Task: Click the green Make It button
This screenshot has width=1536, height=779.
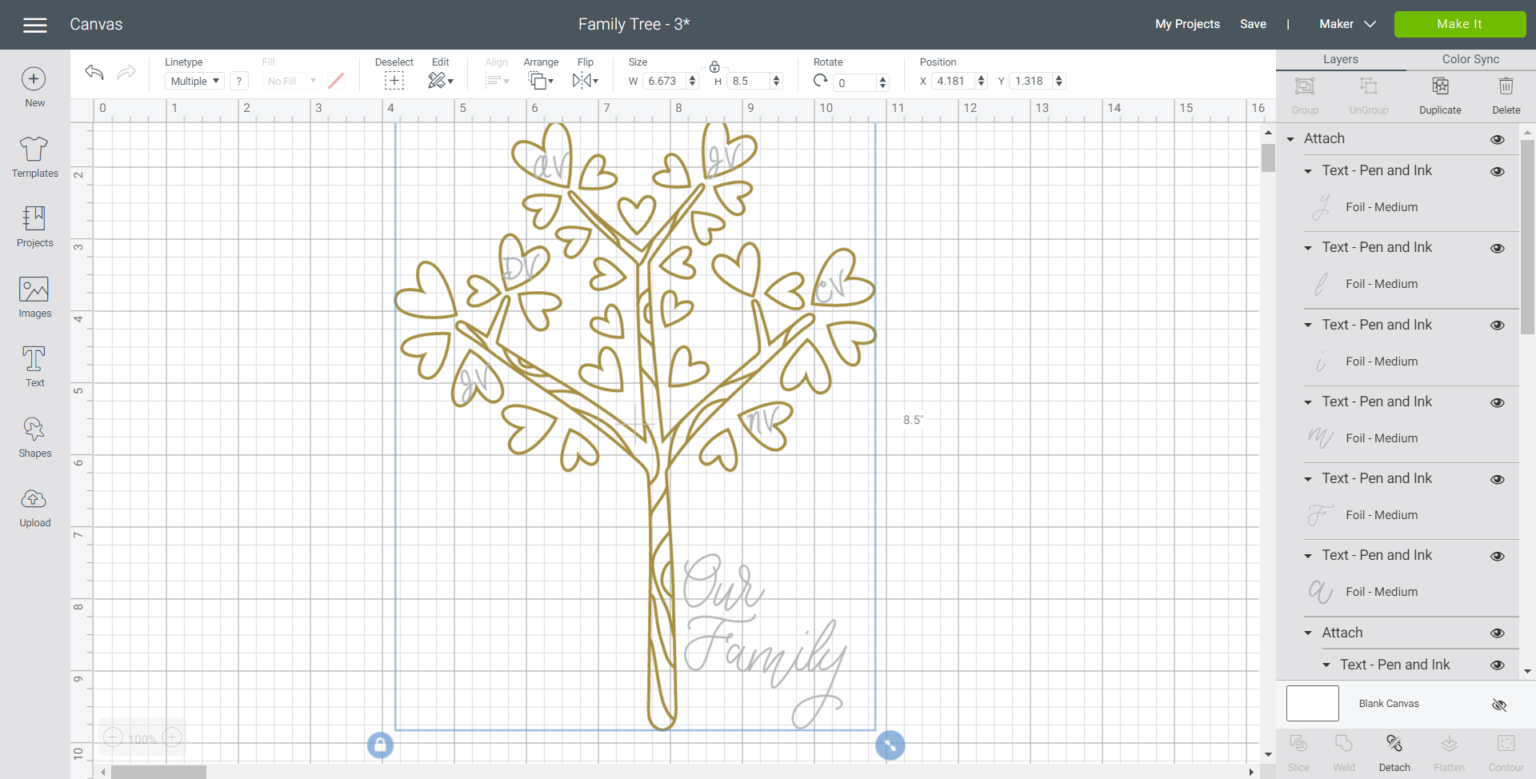Action: tap(1459, 23)
